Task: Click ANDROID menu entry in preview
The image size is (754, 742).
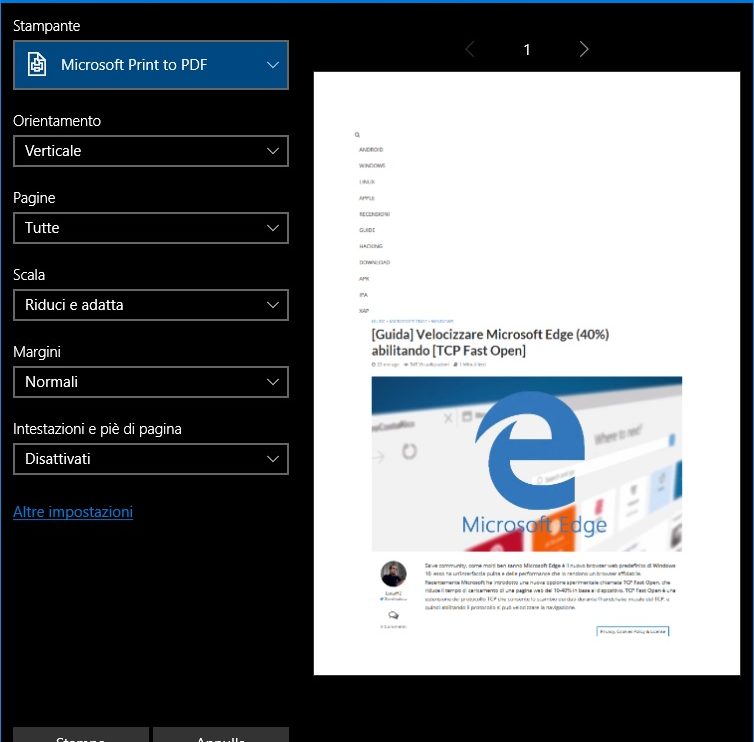Action: click(x=371, y=150)
